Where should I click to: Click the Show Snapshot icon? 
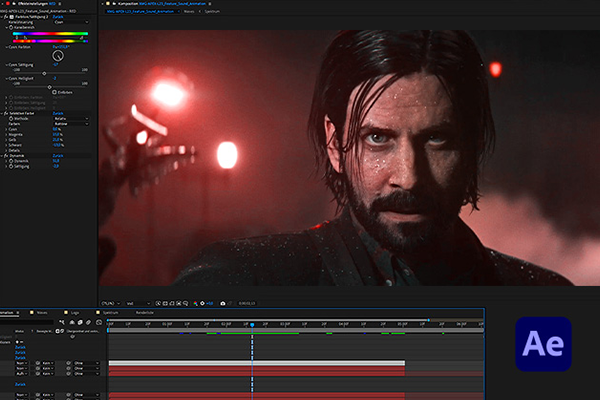pos(230,303)
